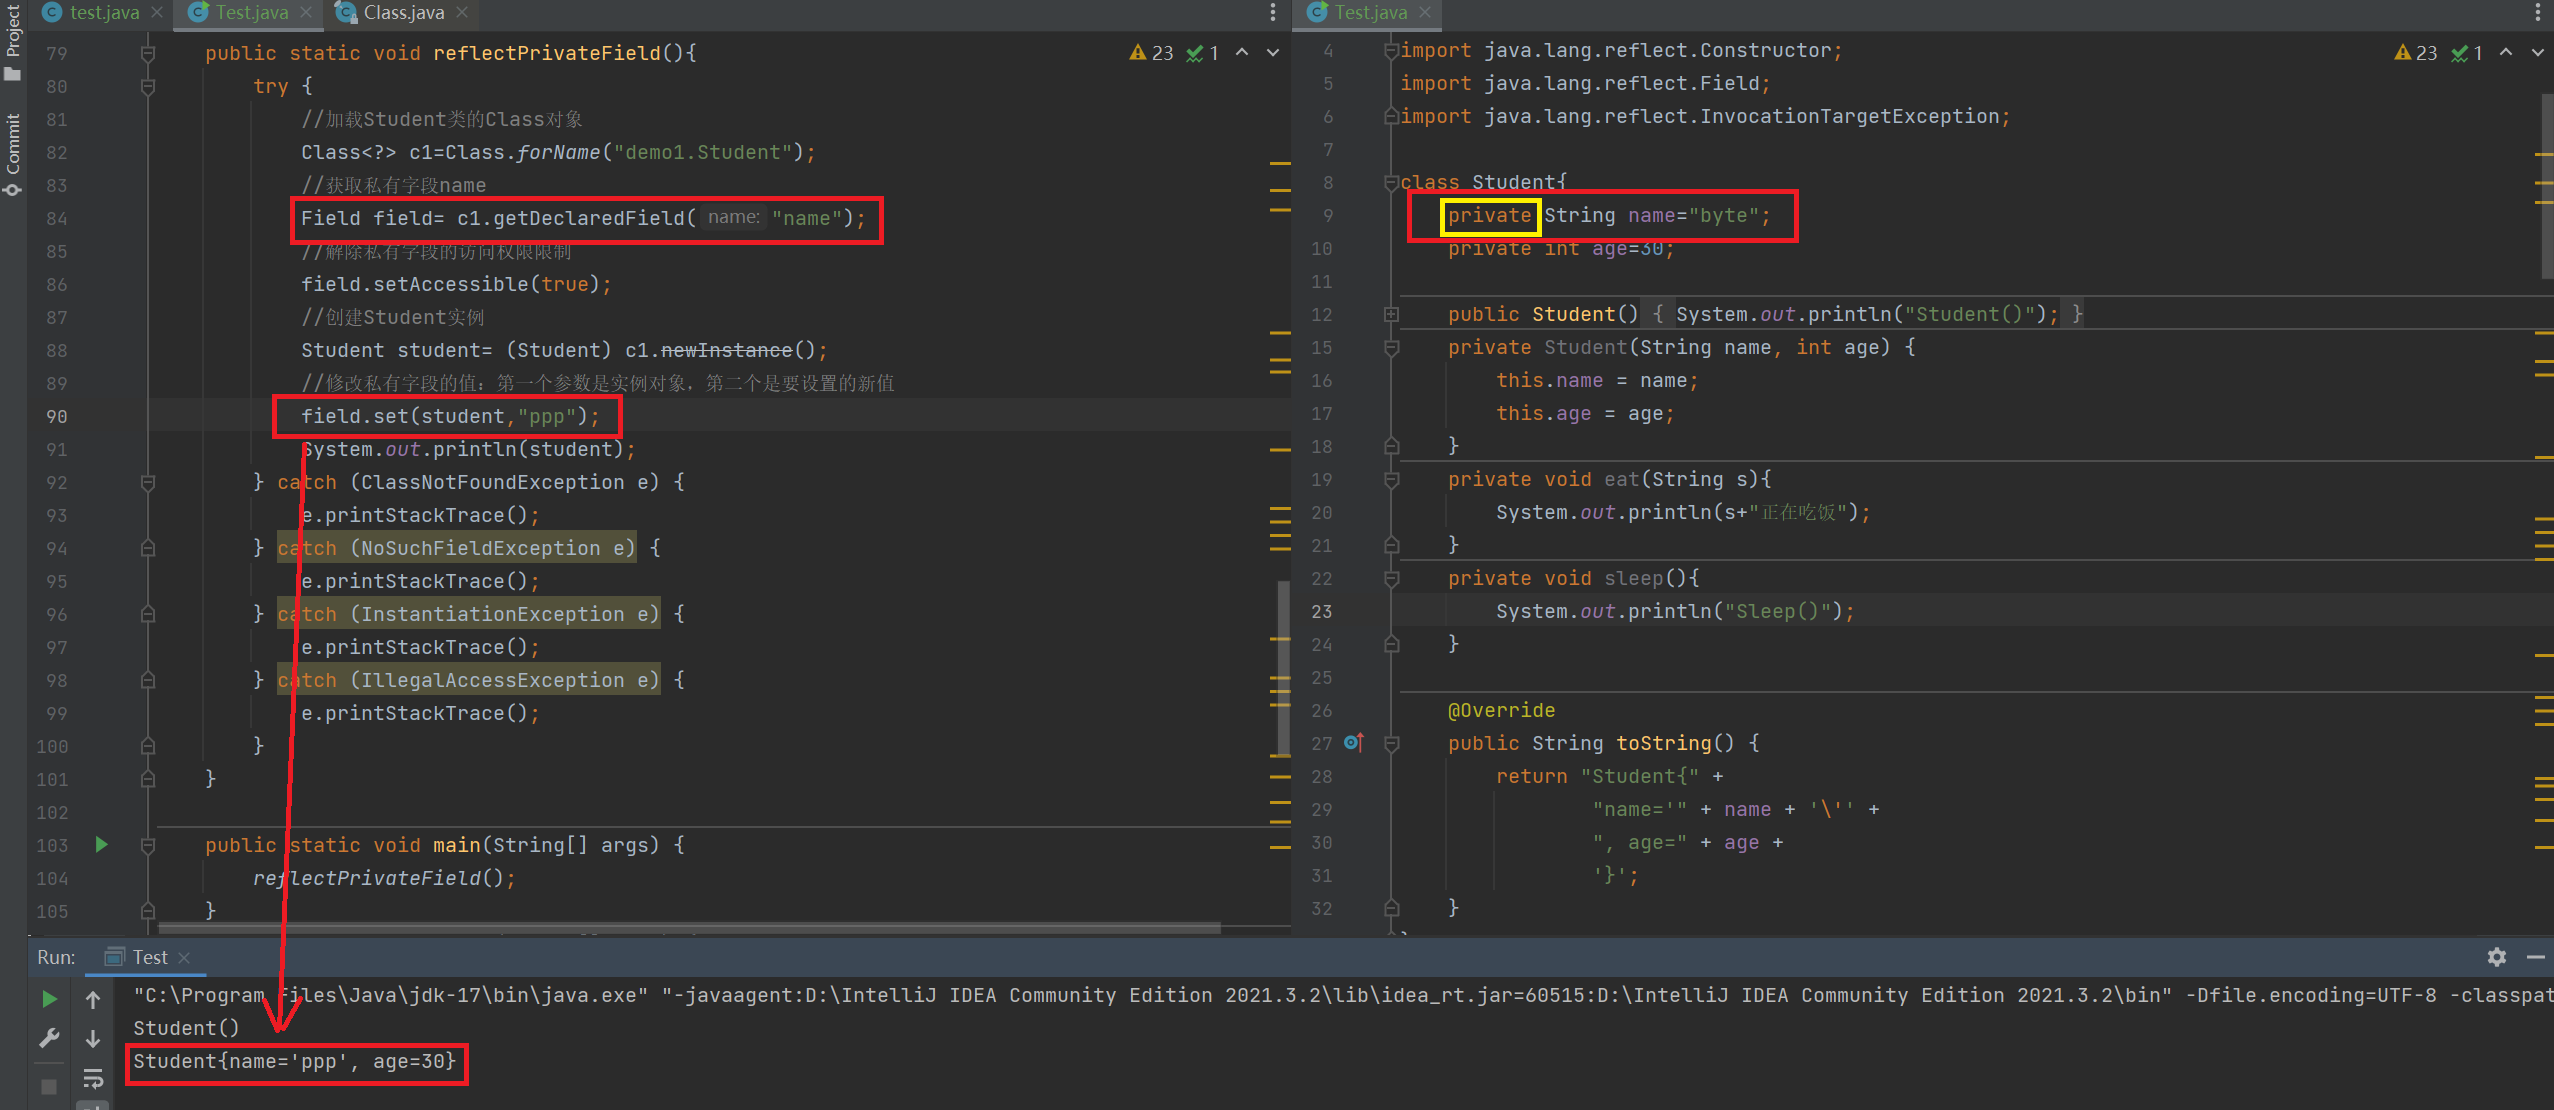Collapse the toString method fold marker
Screen dimensions: 2554x1110
pos(1391,743)
